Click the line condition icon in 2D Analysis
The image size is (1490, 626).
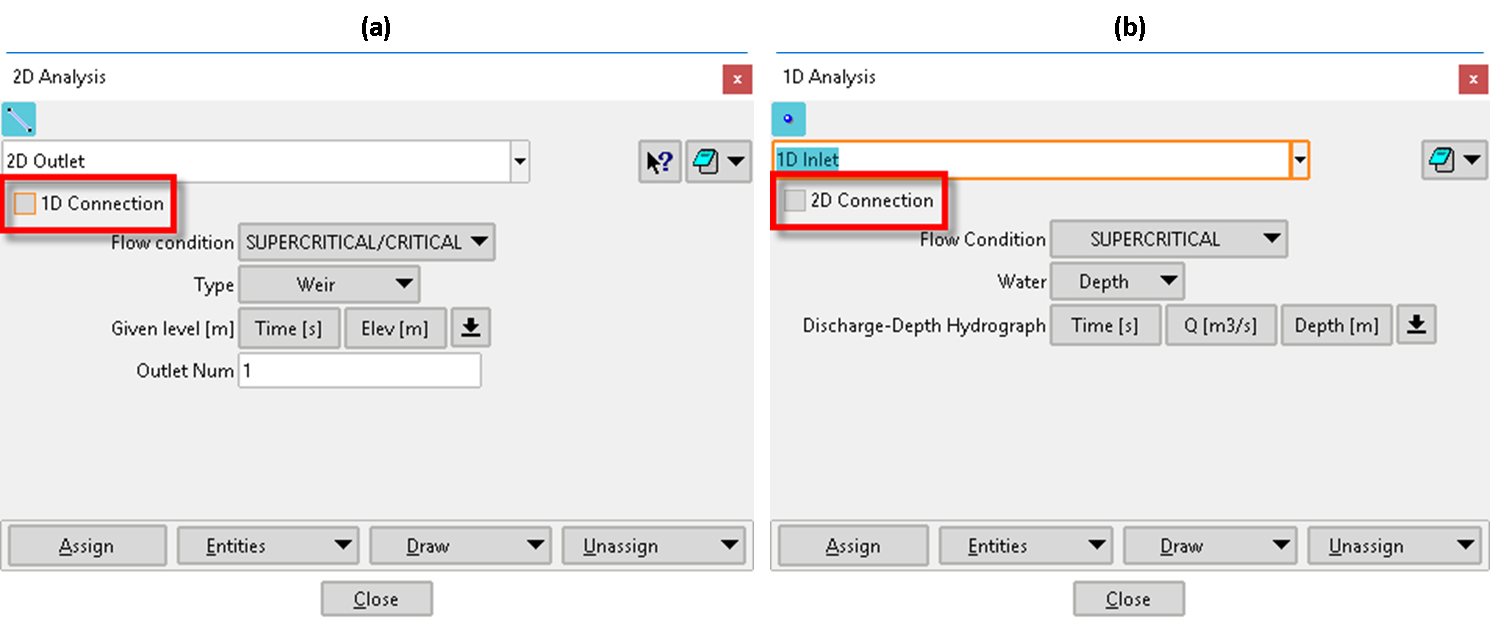(19, 120)
